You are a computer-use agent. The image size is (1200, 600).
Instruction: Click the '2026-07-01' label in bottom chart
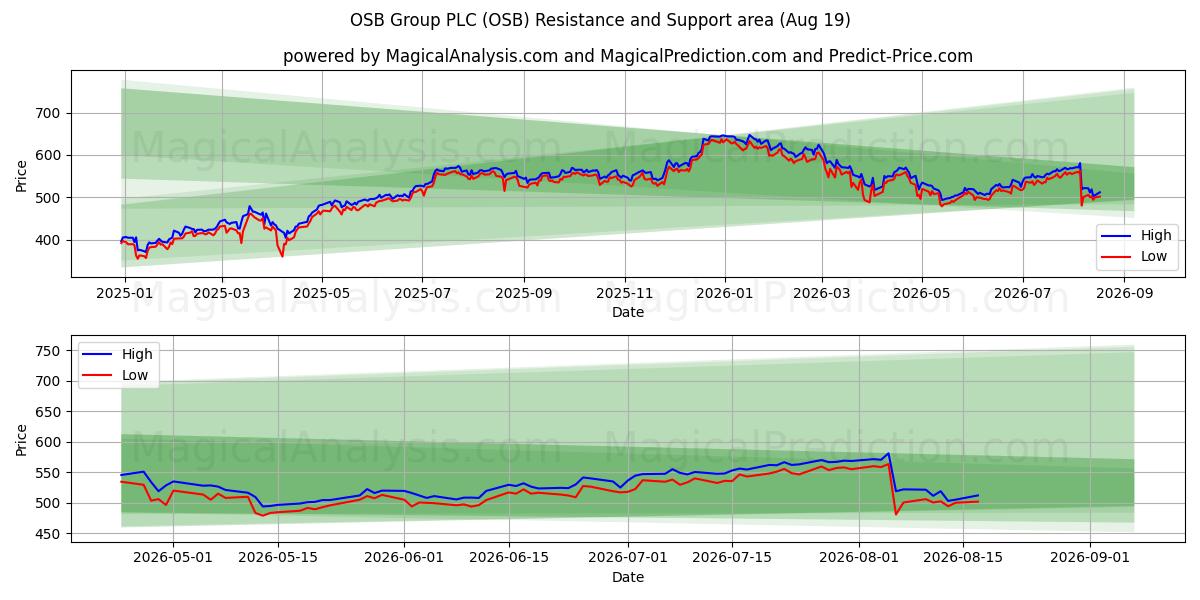(628, 560)
